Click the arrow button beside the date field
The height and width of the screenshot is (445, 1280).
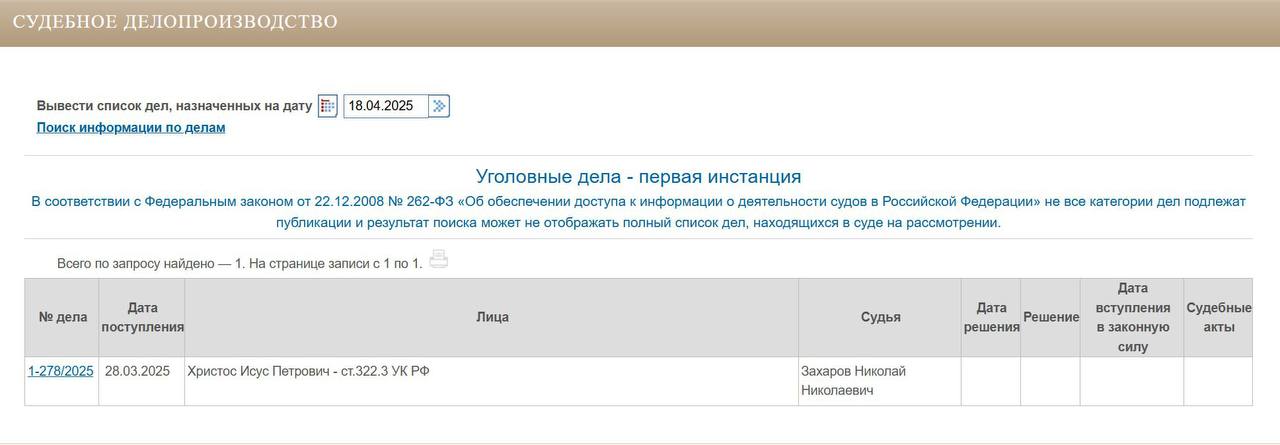440,106
